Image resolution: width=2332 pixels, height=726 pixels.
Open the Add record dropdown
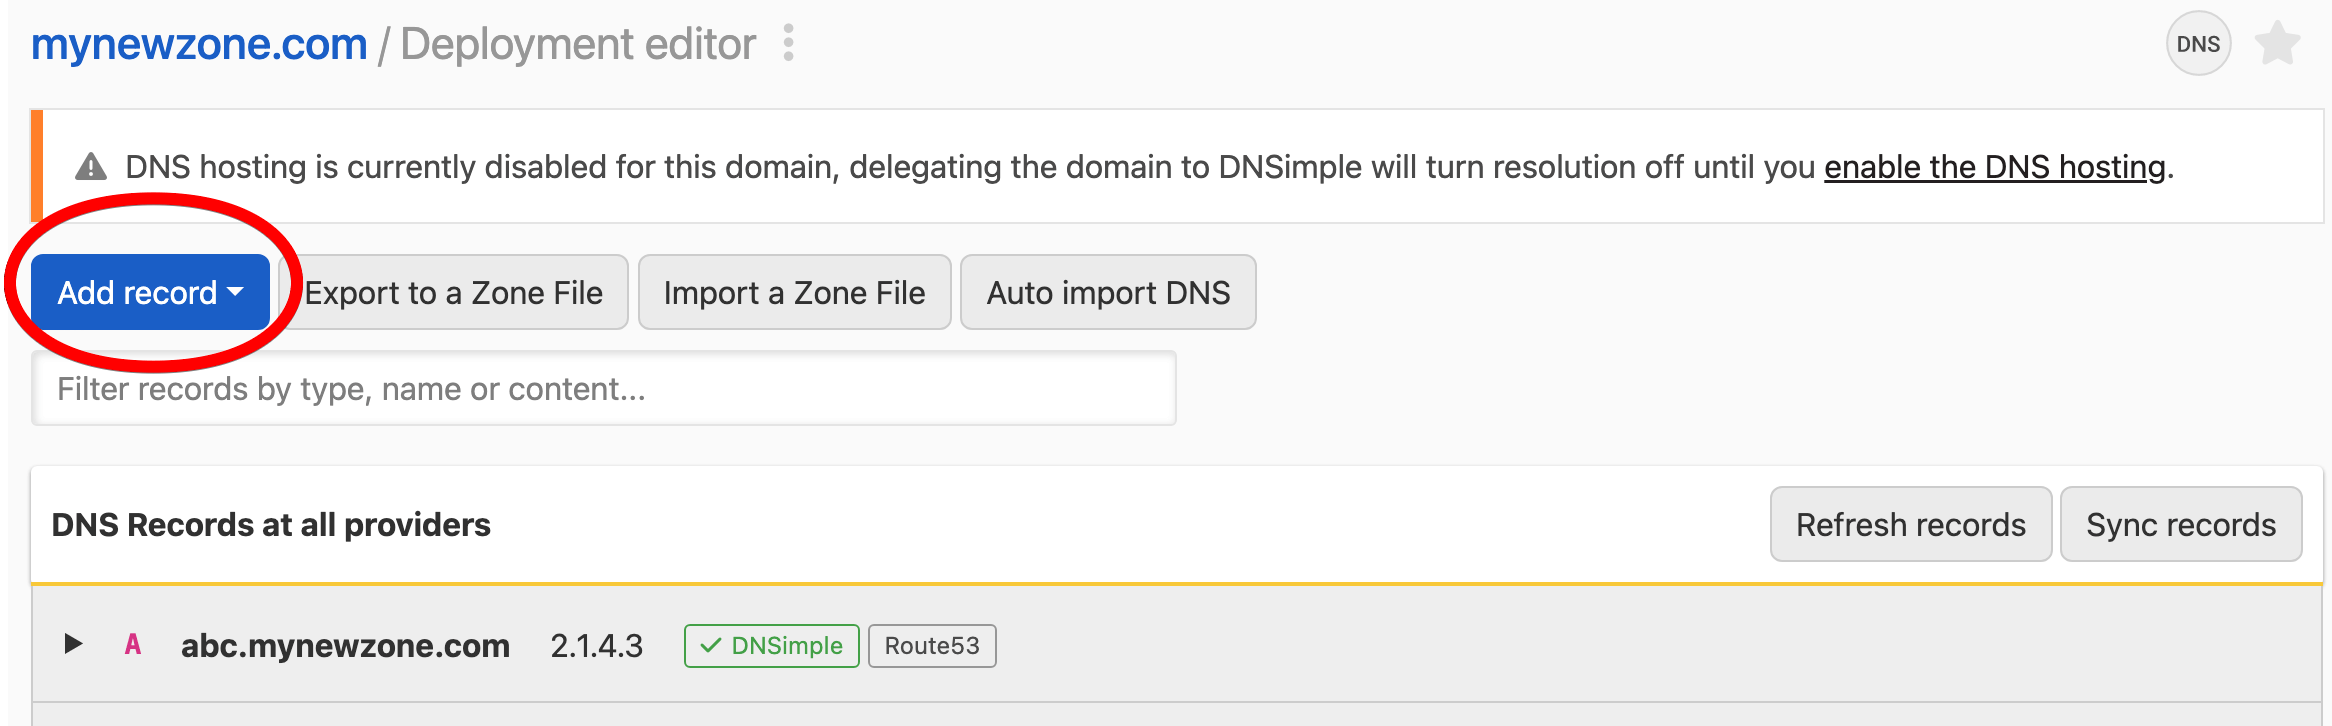(x=150, y=292)
